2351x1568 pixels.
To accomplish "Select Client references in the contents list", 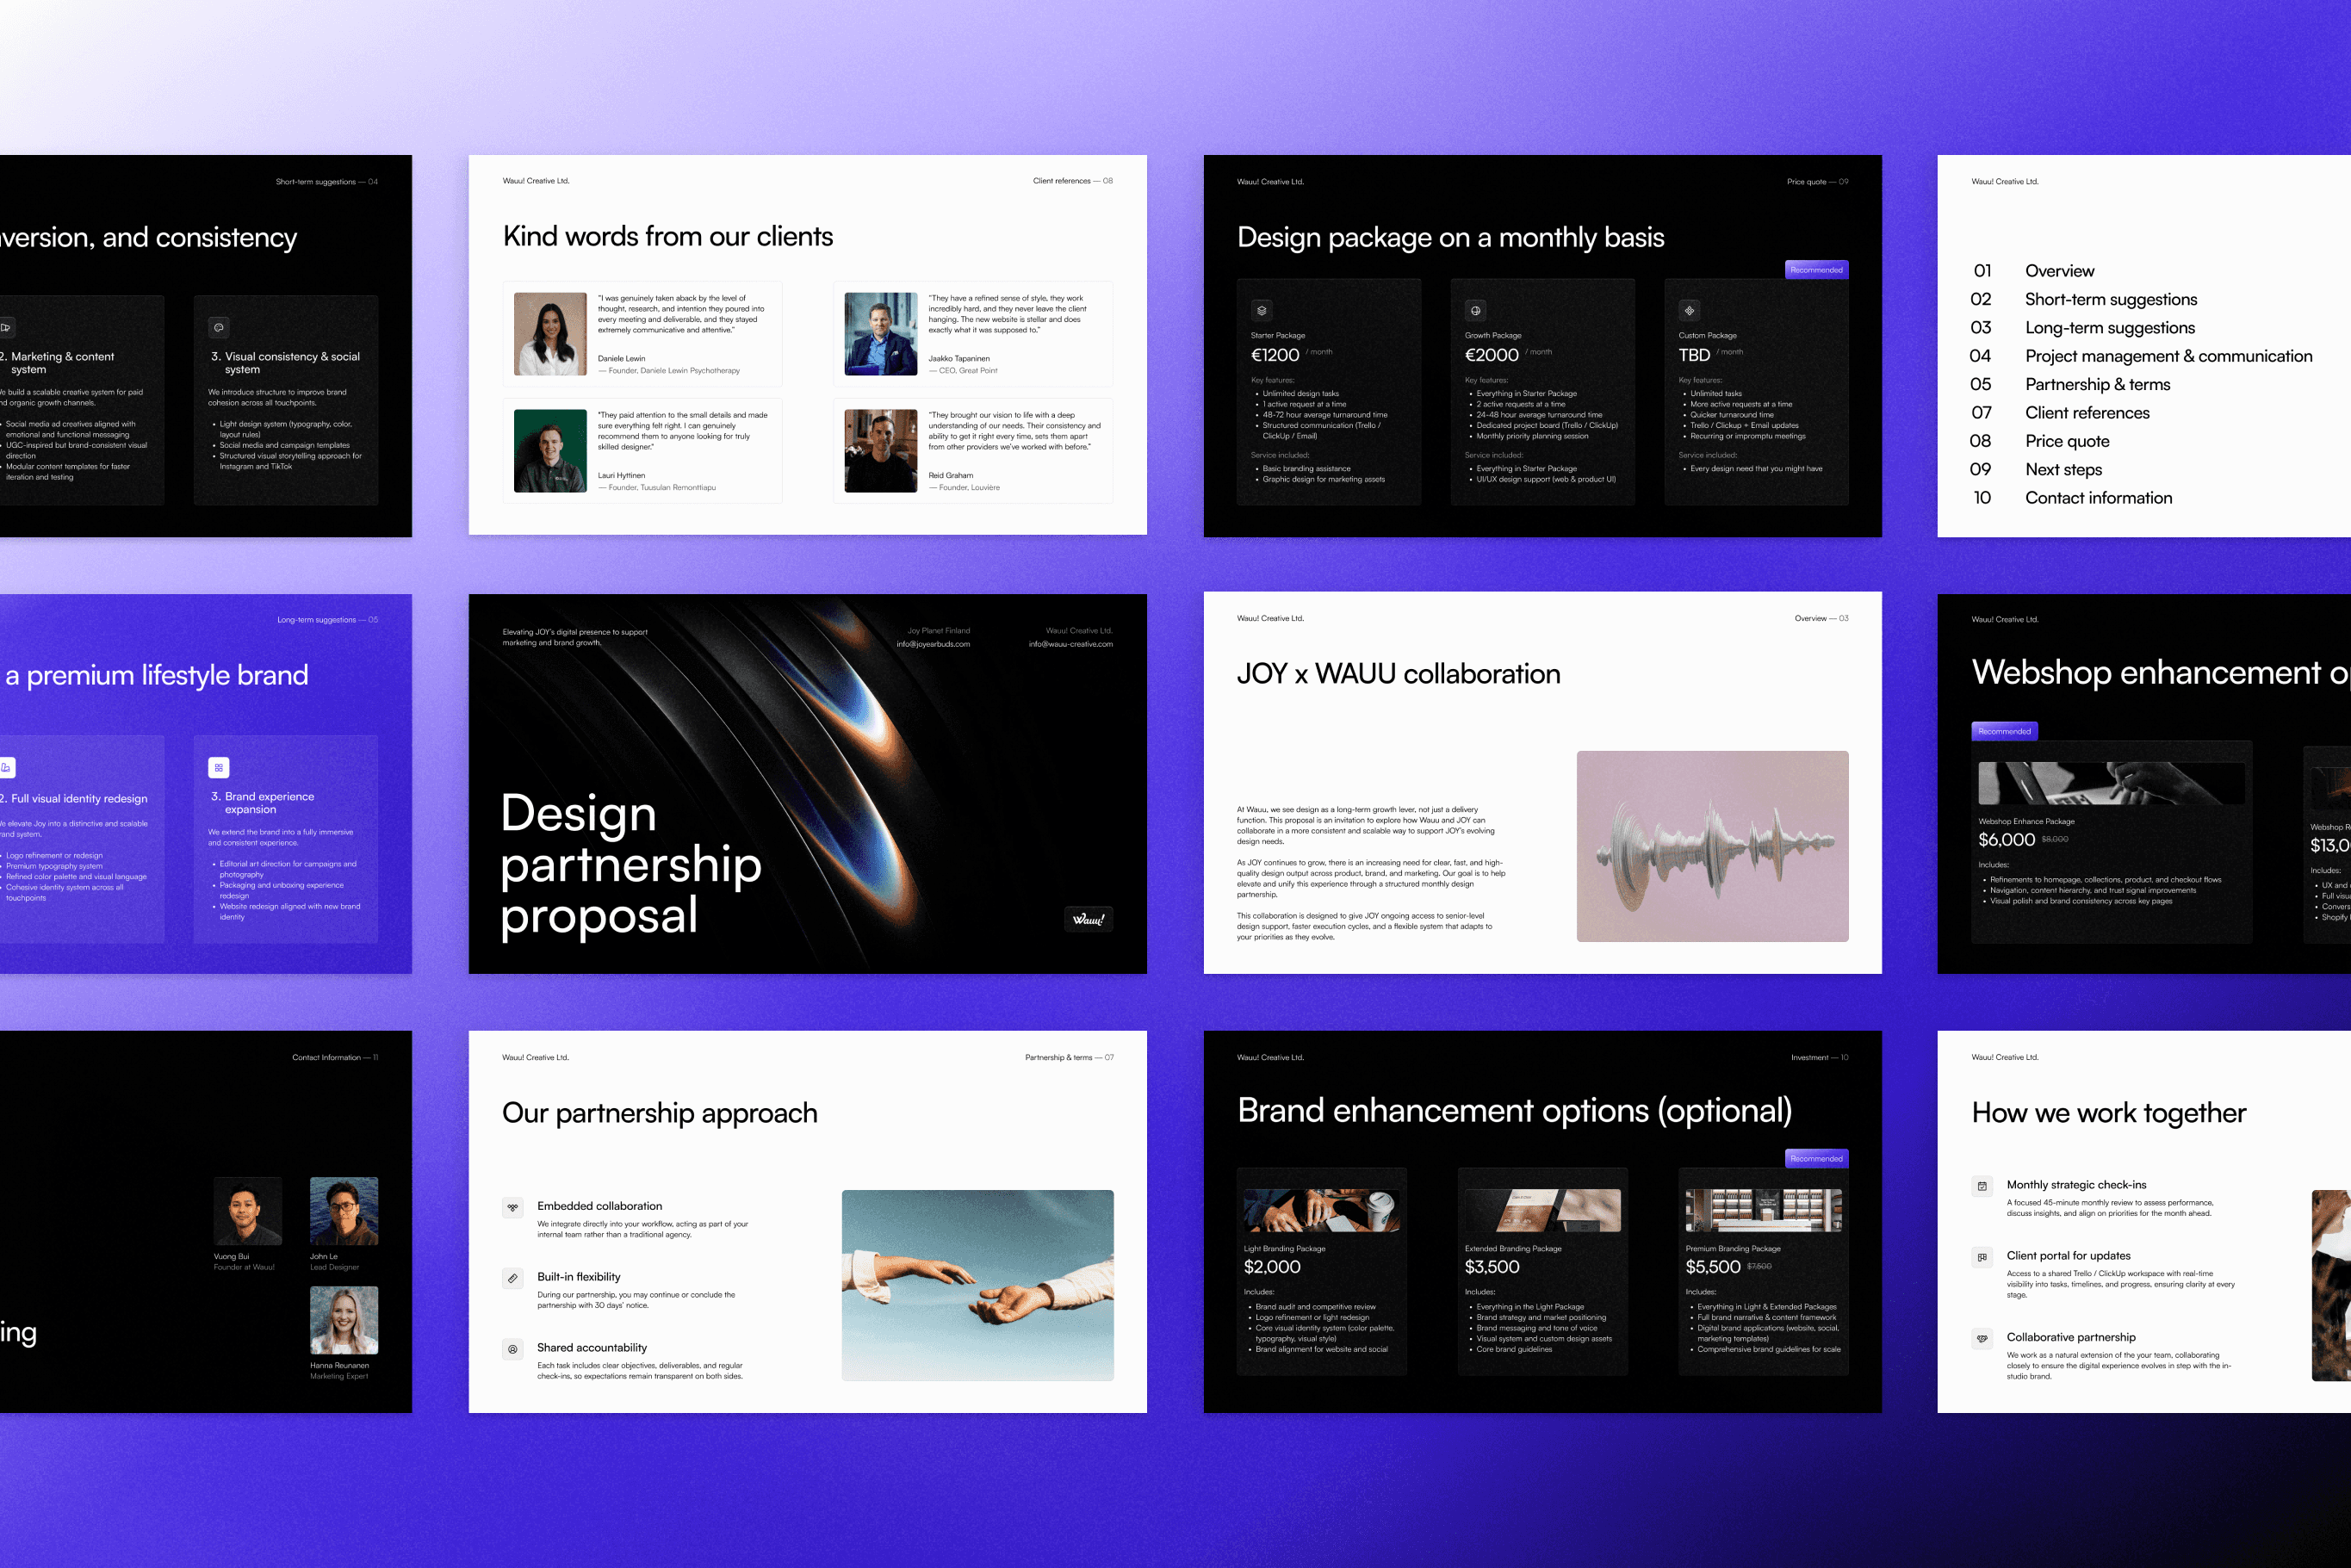I will [2087, 413].
